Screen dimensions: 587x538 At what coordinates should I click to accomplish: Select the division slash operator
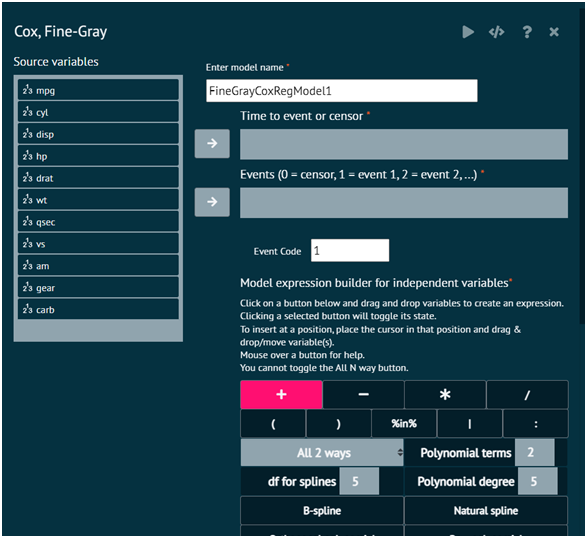[527, 395]
